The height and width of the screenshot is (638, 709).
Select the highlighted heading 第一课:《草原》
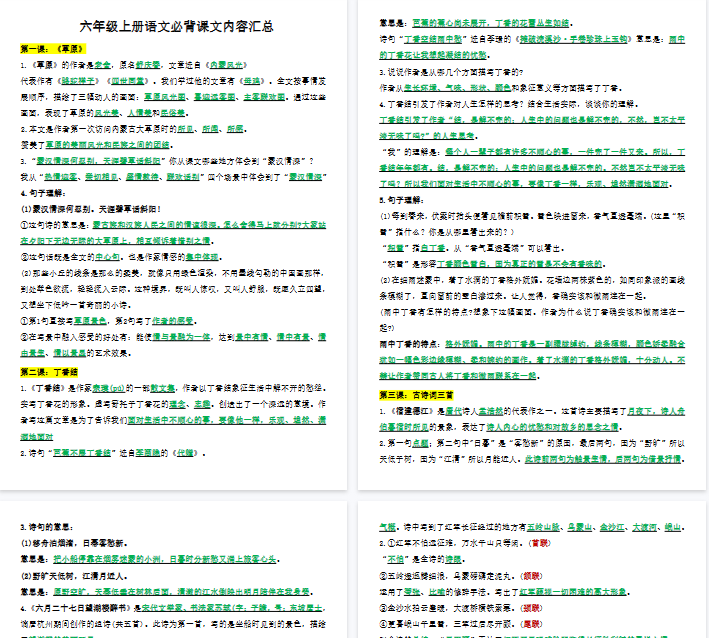[52, 49]
